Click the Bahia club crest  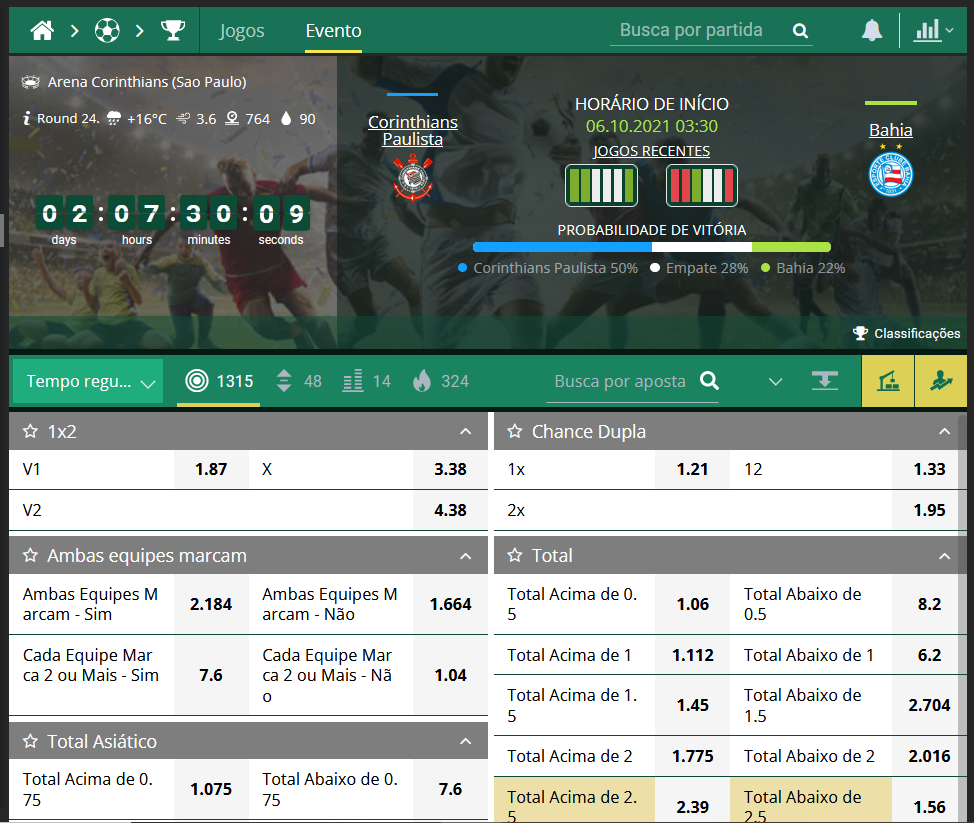pos(891,171)
